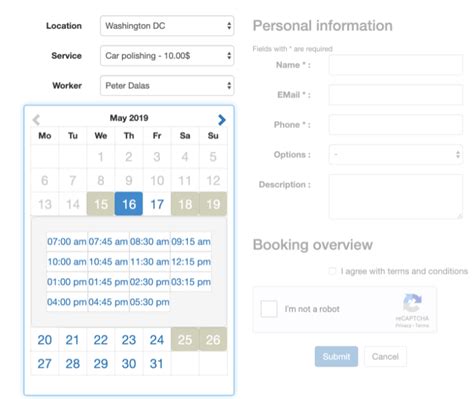Click into the Name input field
The image size is (474, 399).
click(x=396, y=65)
